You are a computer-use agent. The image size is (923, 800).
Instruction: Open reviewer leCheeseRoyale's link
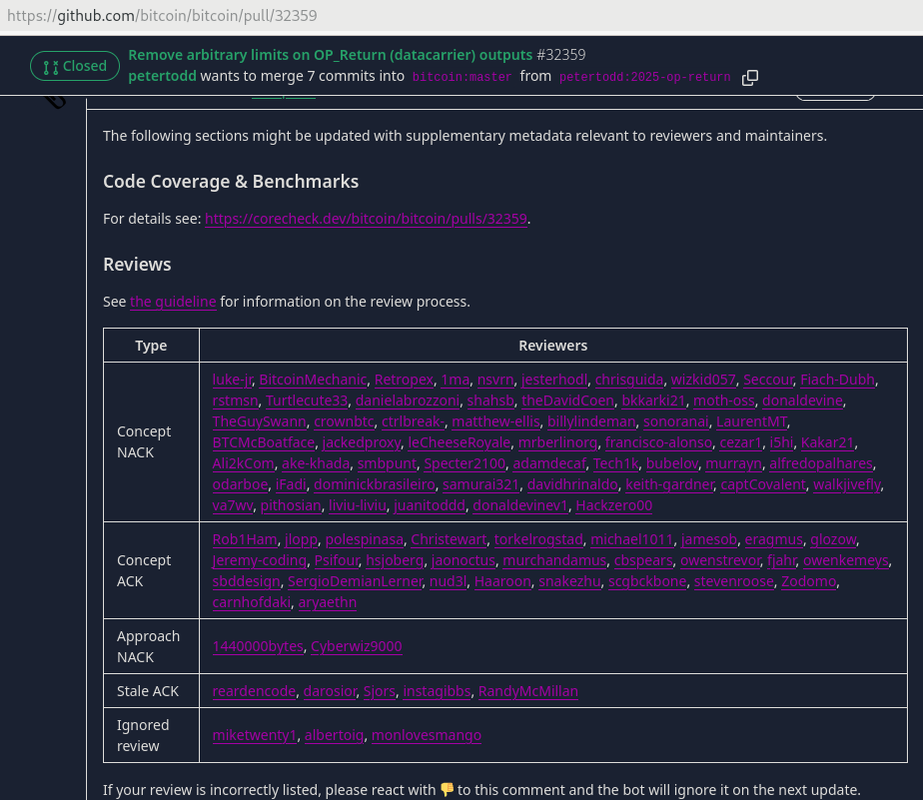tap(459, 443)
